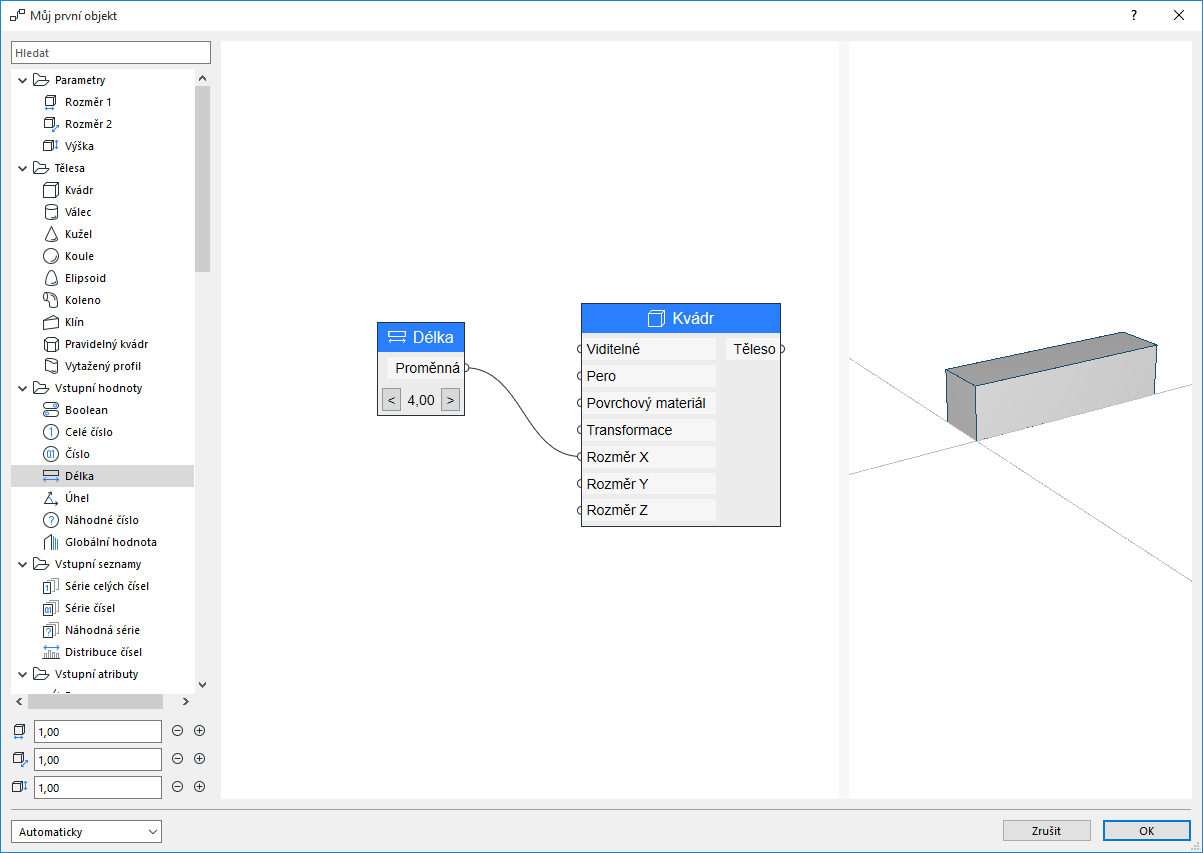This screenshot has width=1203, height=853.
Task: Collapse the Tělesa tree group
Action: pos(23,168)
